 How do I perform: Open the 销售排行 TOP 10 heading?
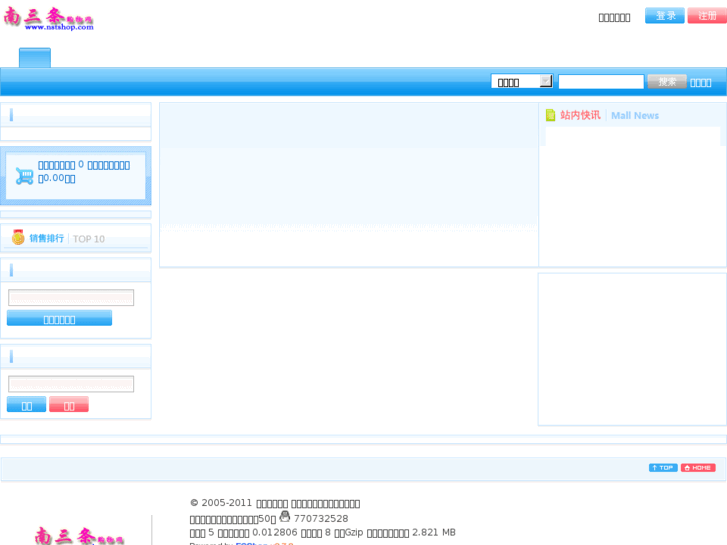tap(67, 238)
